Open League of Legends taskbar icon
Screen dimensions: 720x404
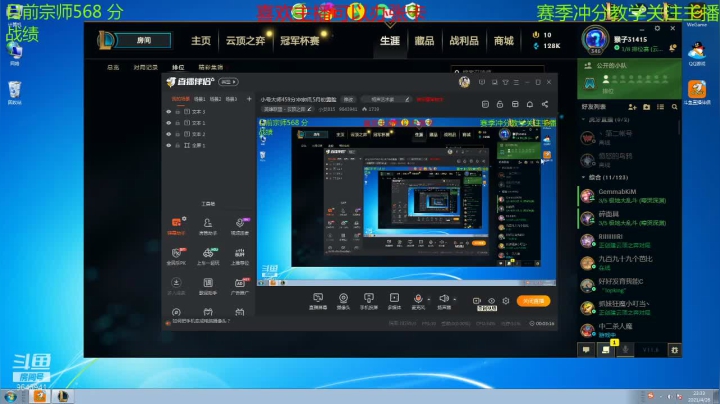[x=62, y=396]
